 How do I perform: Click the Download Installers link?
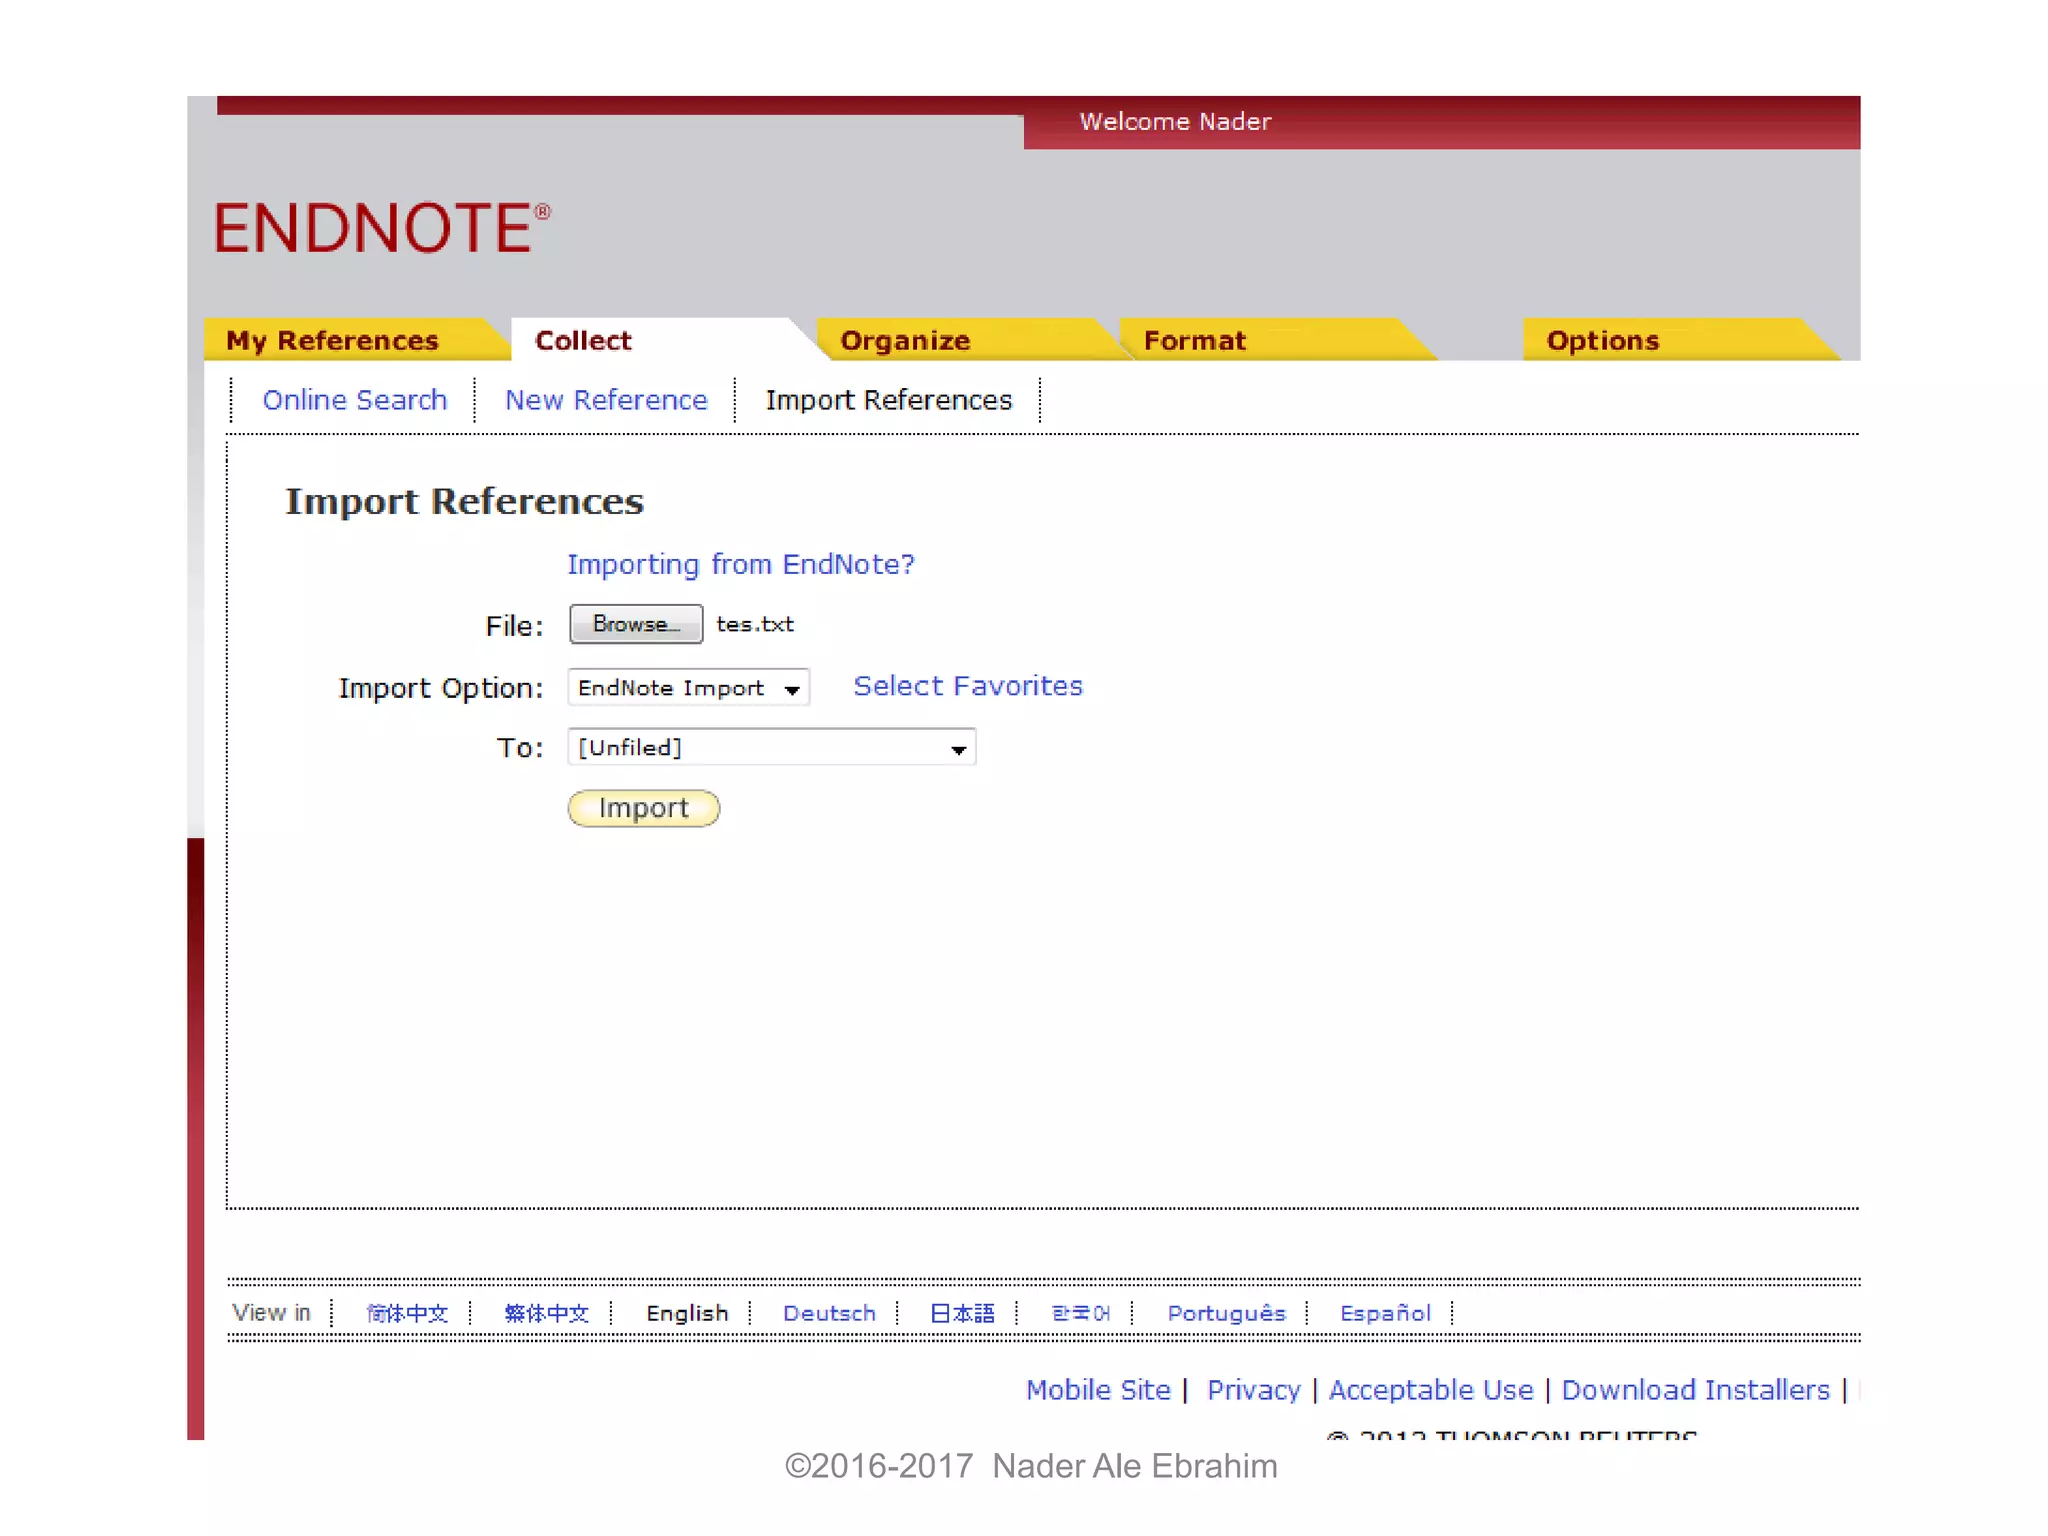(x=1695, y=1390)
